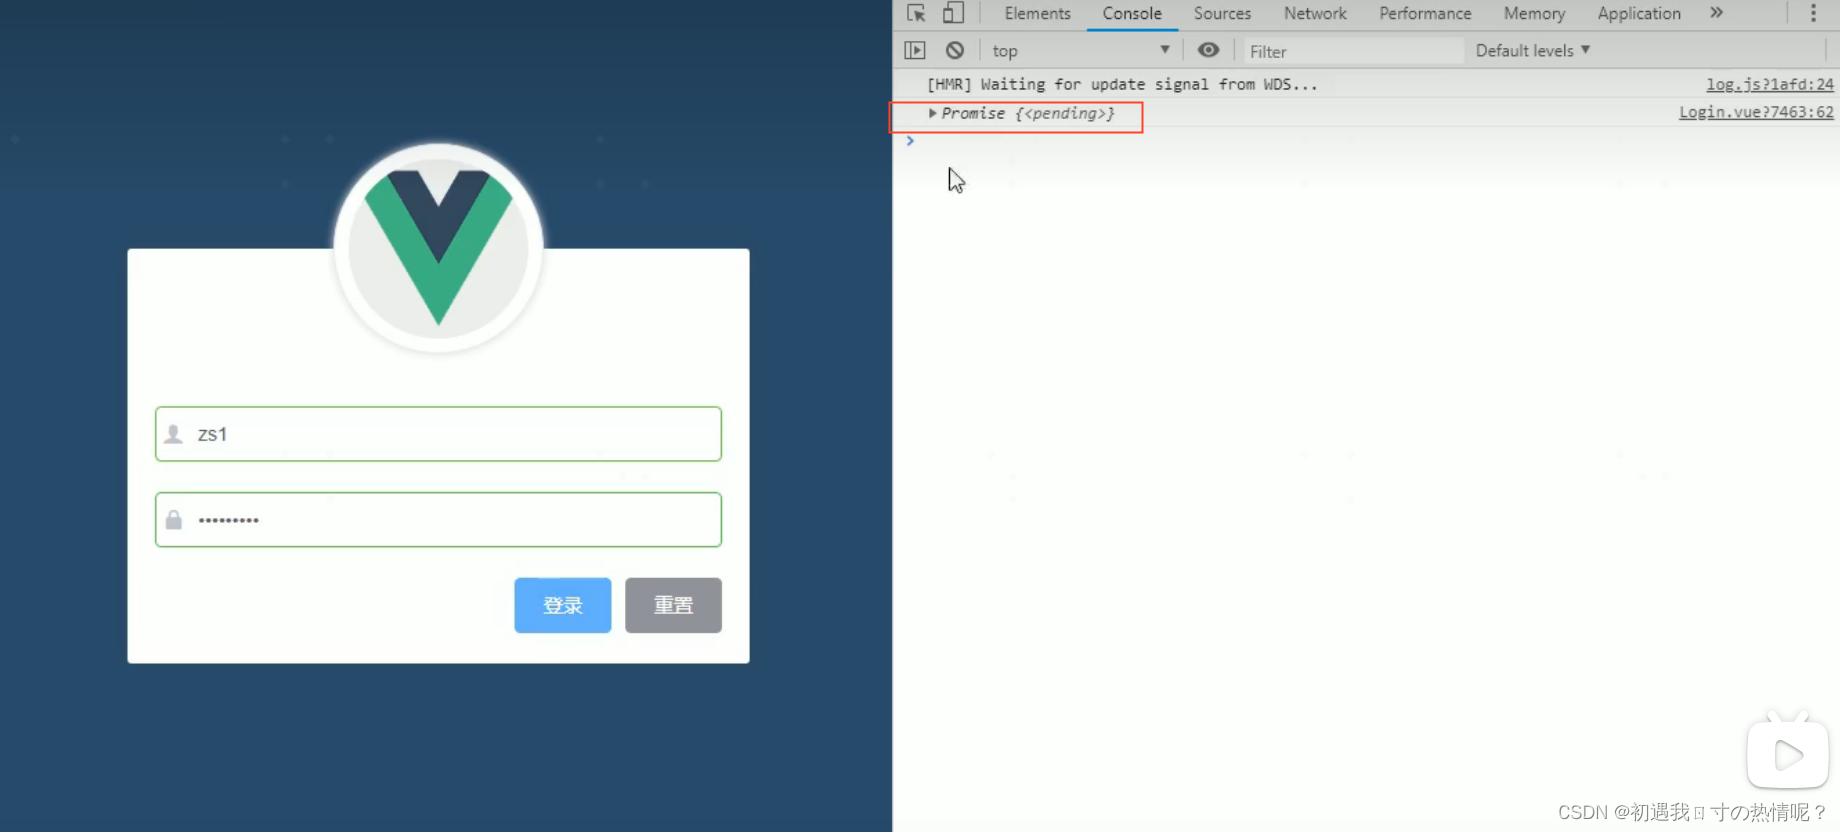
Task: Click the blue 登录 login button
Action: click(562, 605)
